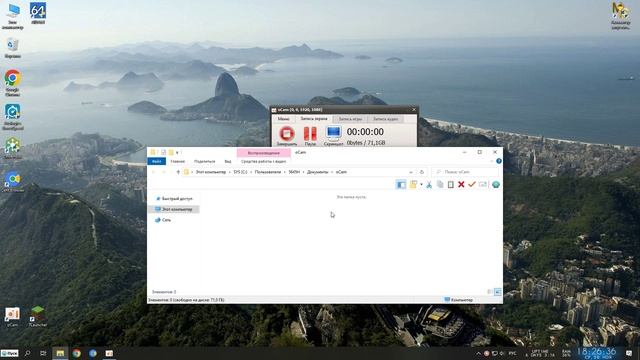Open This PC desktop icon
The width and height of the screenshot is (640, 360).
coord(13,16)
